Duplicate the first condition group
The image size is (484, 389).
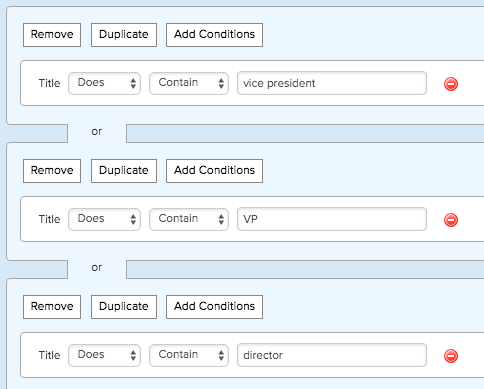pos(124,35)
